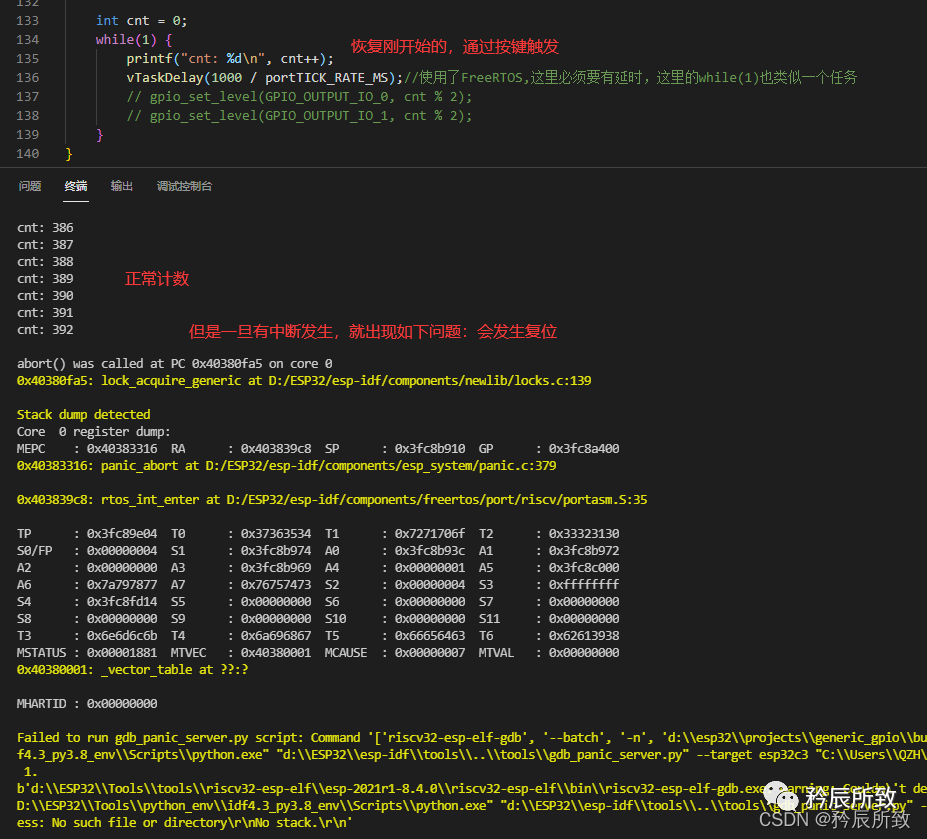Show the 调试控制台 tab

coord(184,186)
